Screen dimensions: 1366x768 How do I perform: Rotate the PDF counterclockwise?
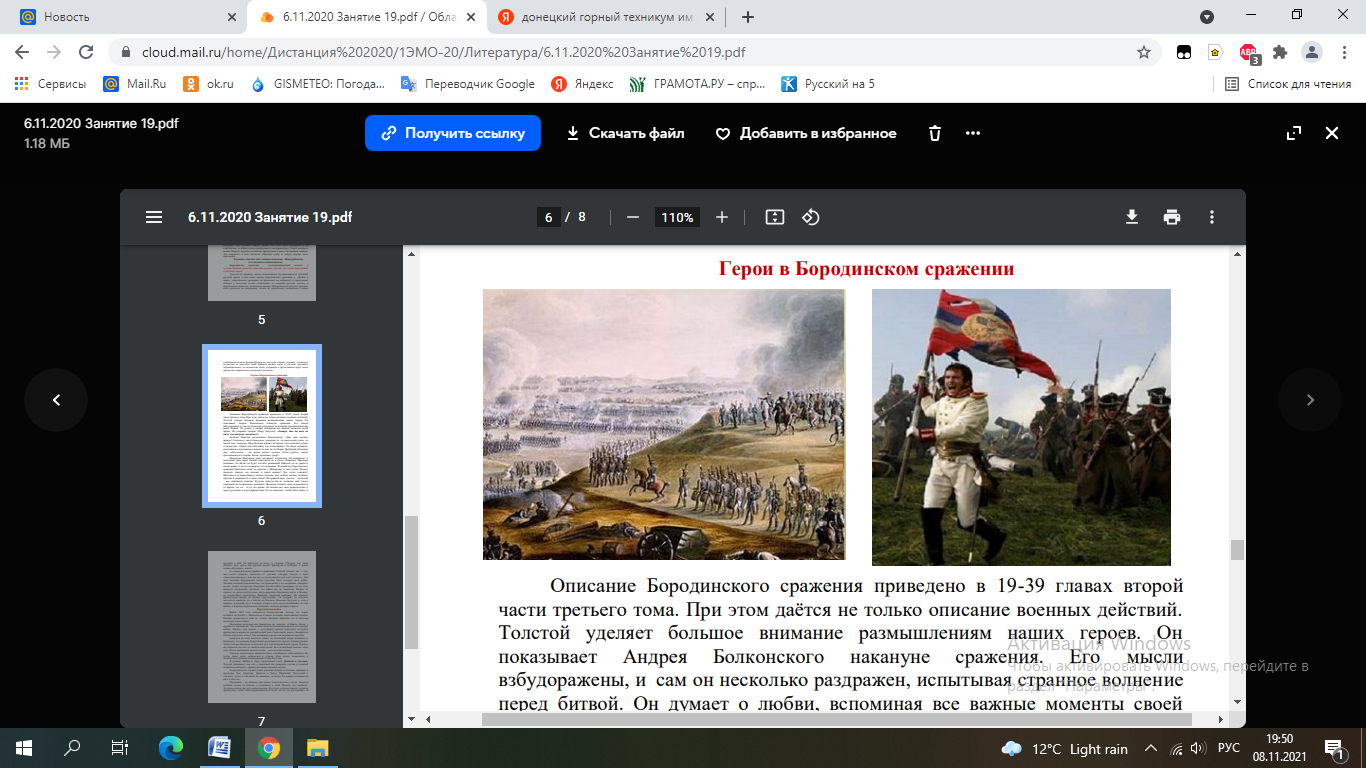point(811,217)
